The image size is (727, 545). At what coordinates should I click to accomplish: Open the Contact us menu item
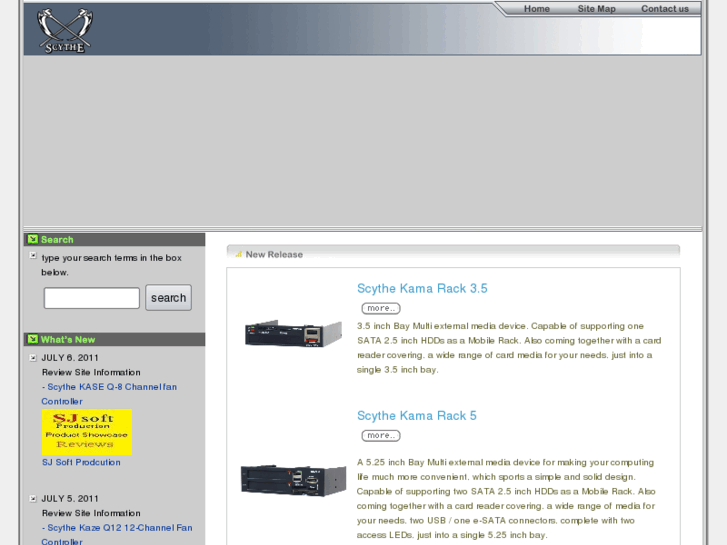(665, 9)
